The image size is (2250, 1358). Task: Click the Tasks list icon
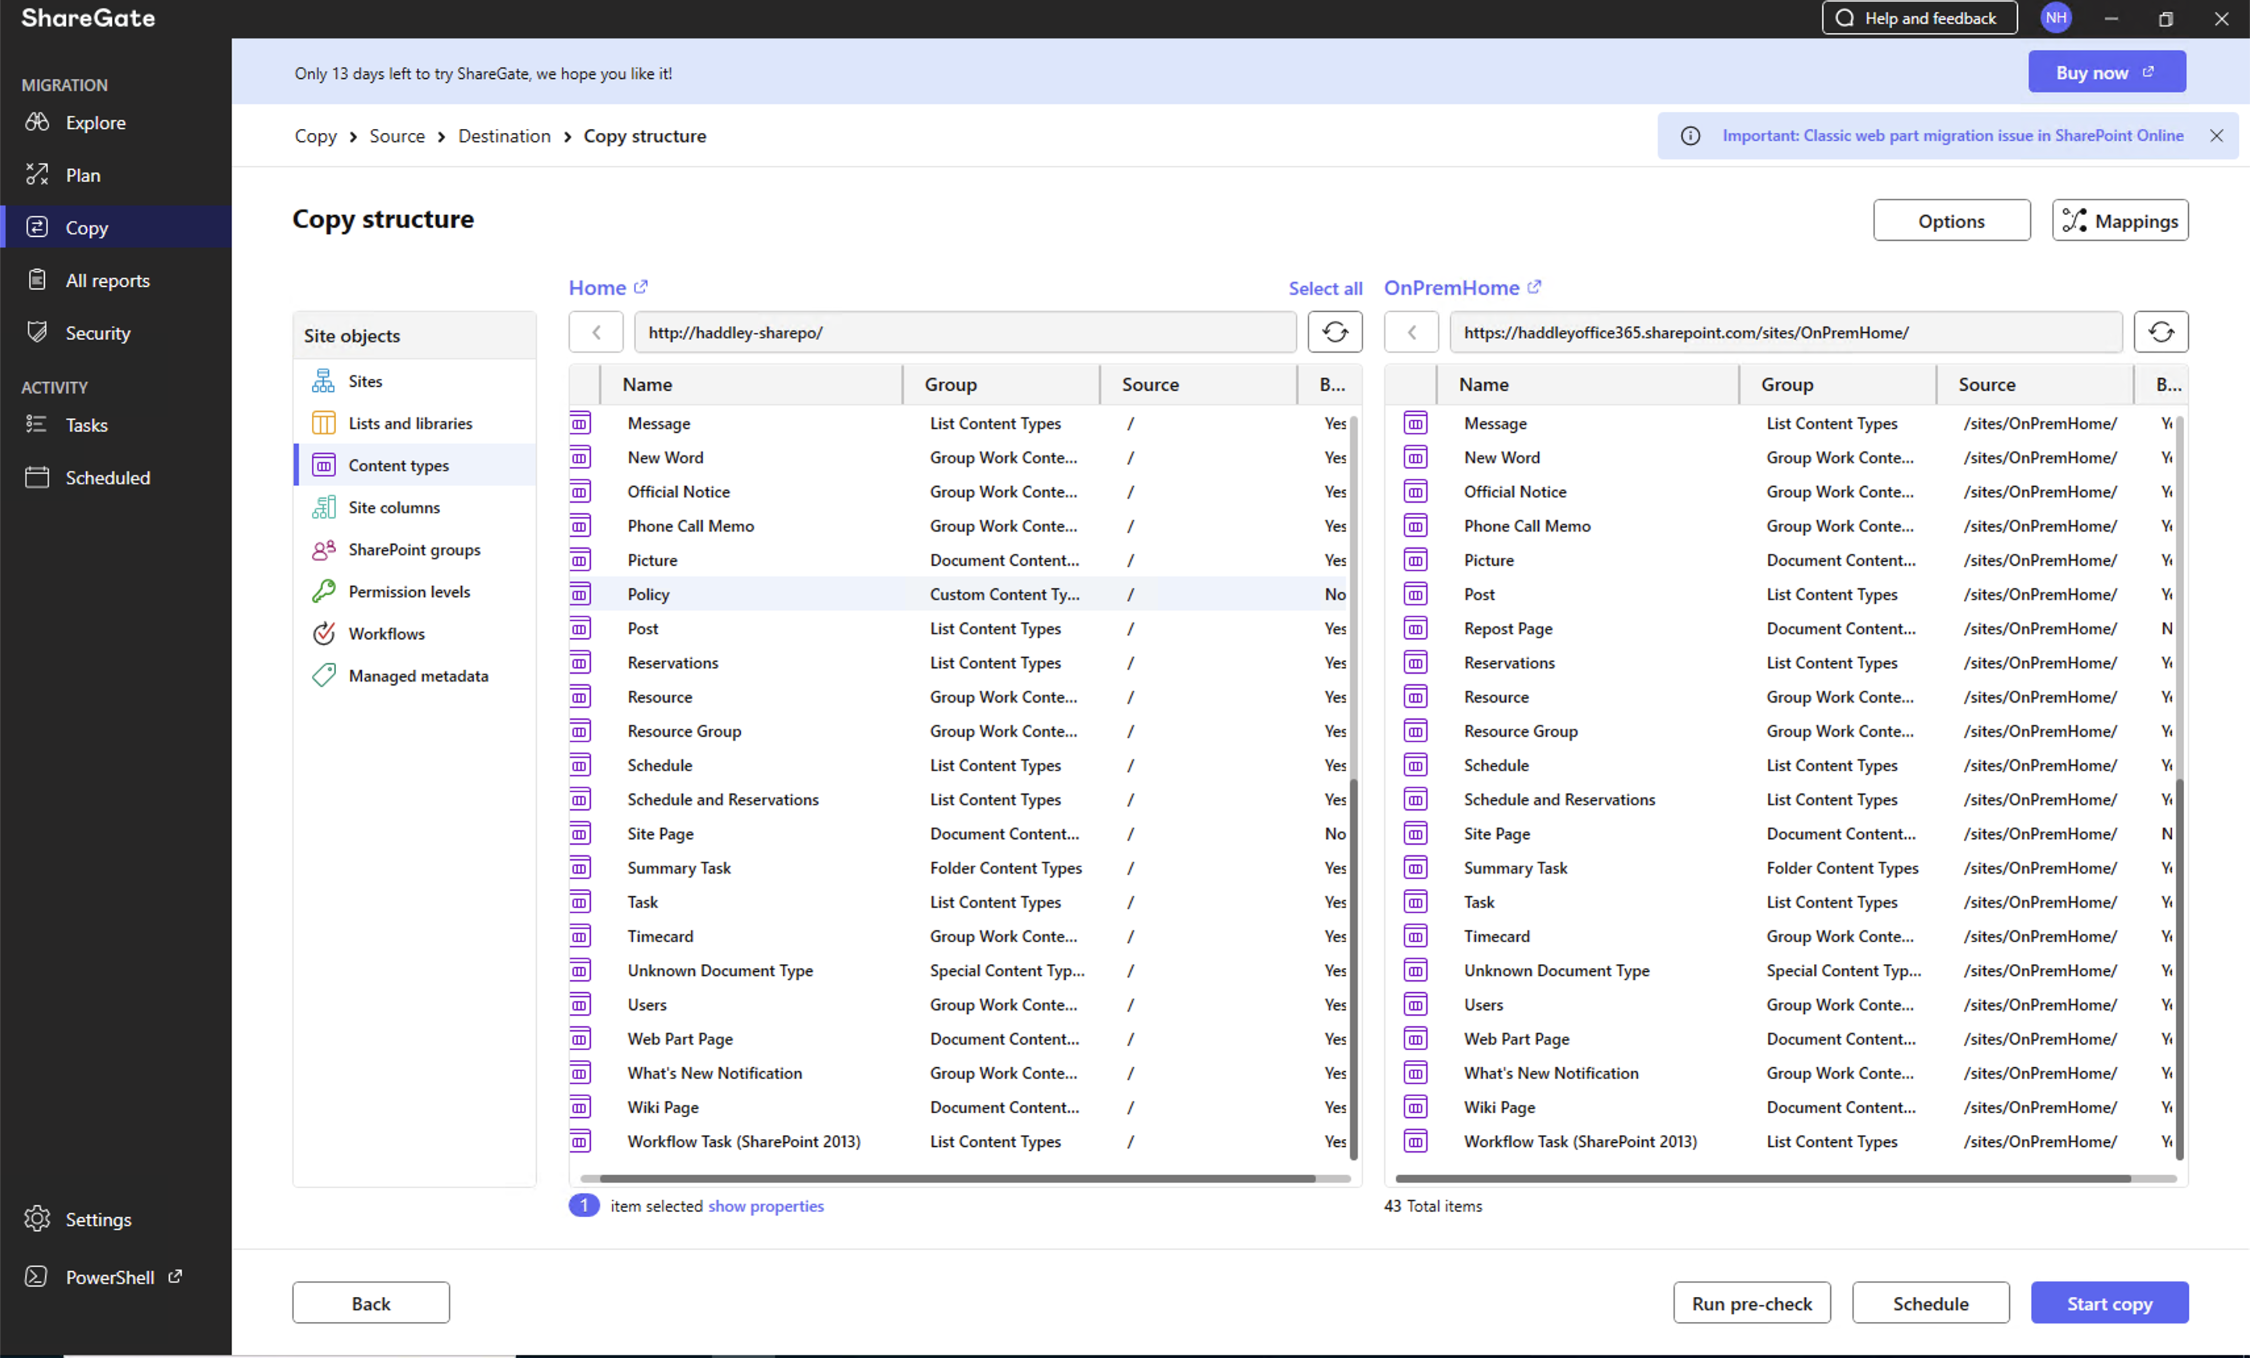[37, 425]
